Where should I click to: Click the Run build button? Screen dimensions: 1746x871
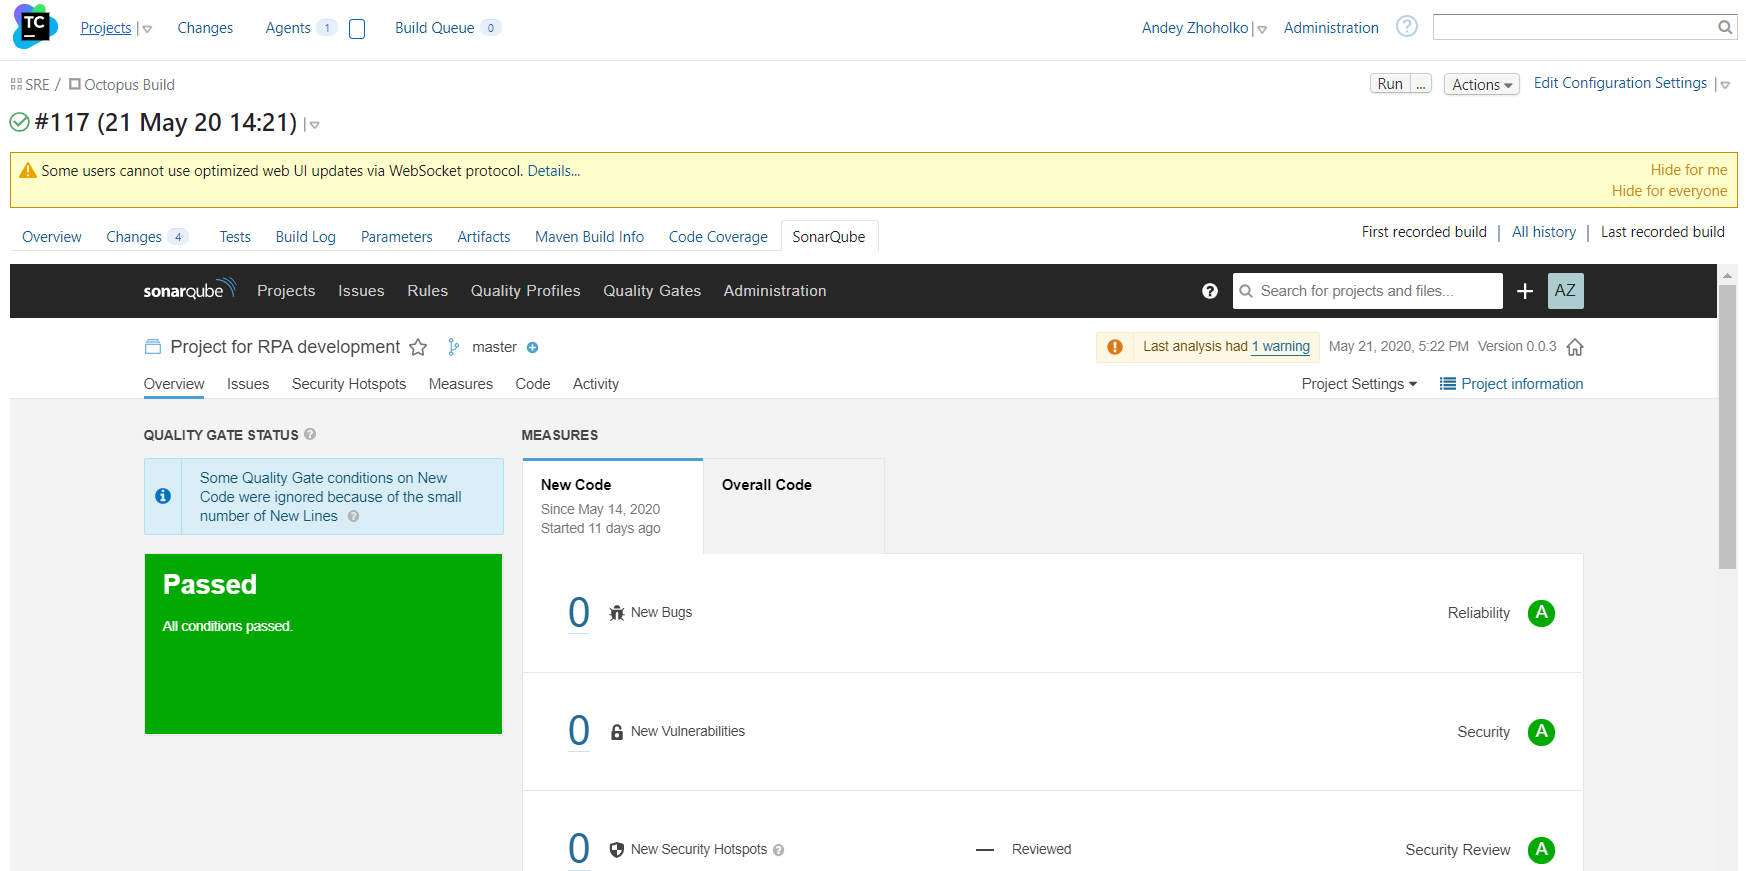click(x=1390, y=84)
